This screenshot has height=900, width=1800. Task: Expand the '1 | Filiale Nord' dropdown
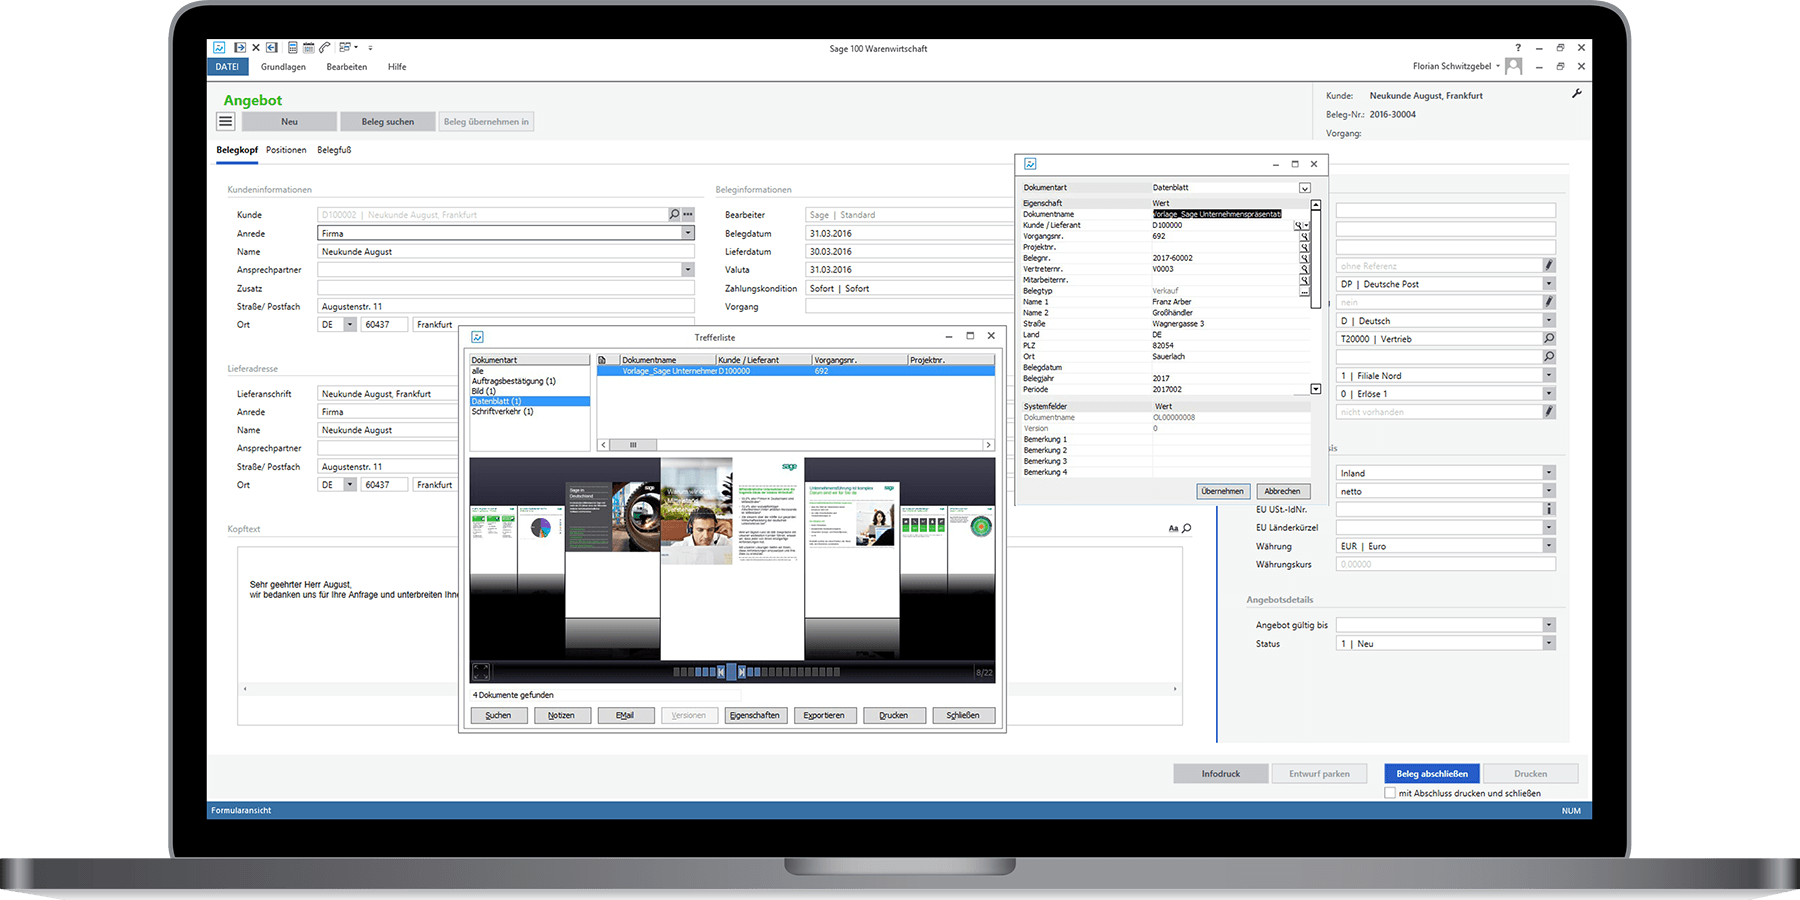(1549, 375)
